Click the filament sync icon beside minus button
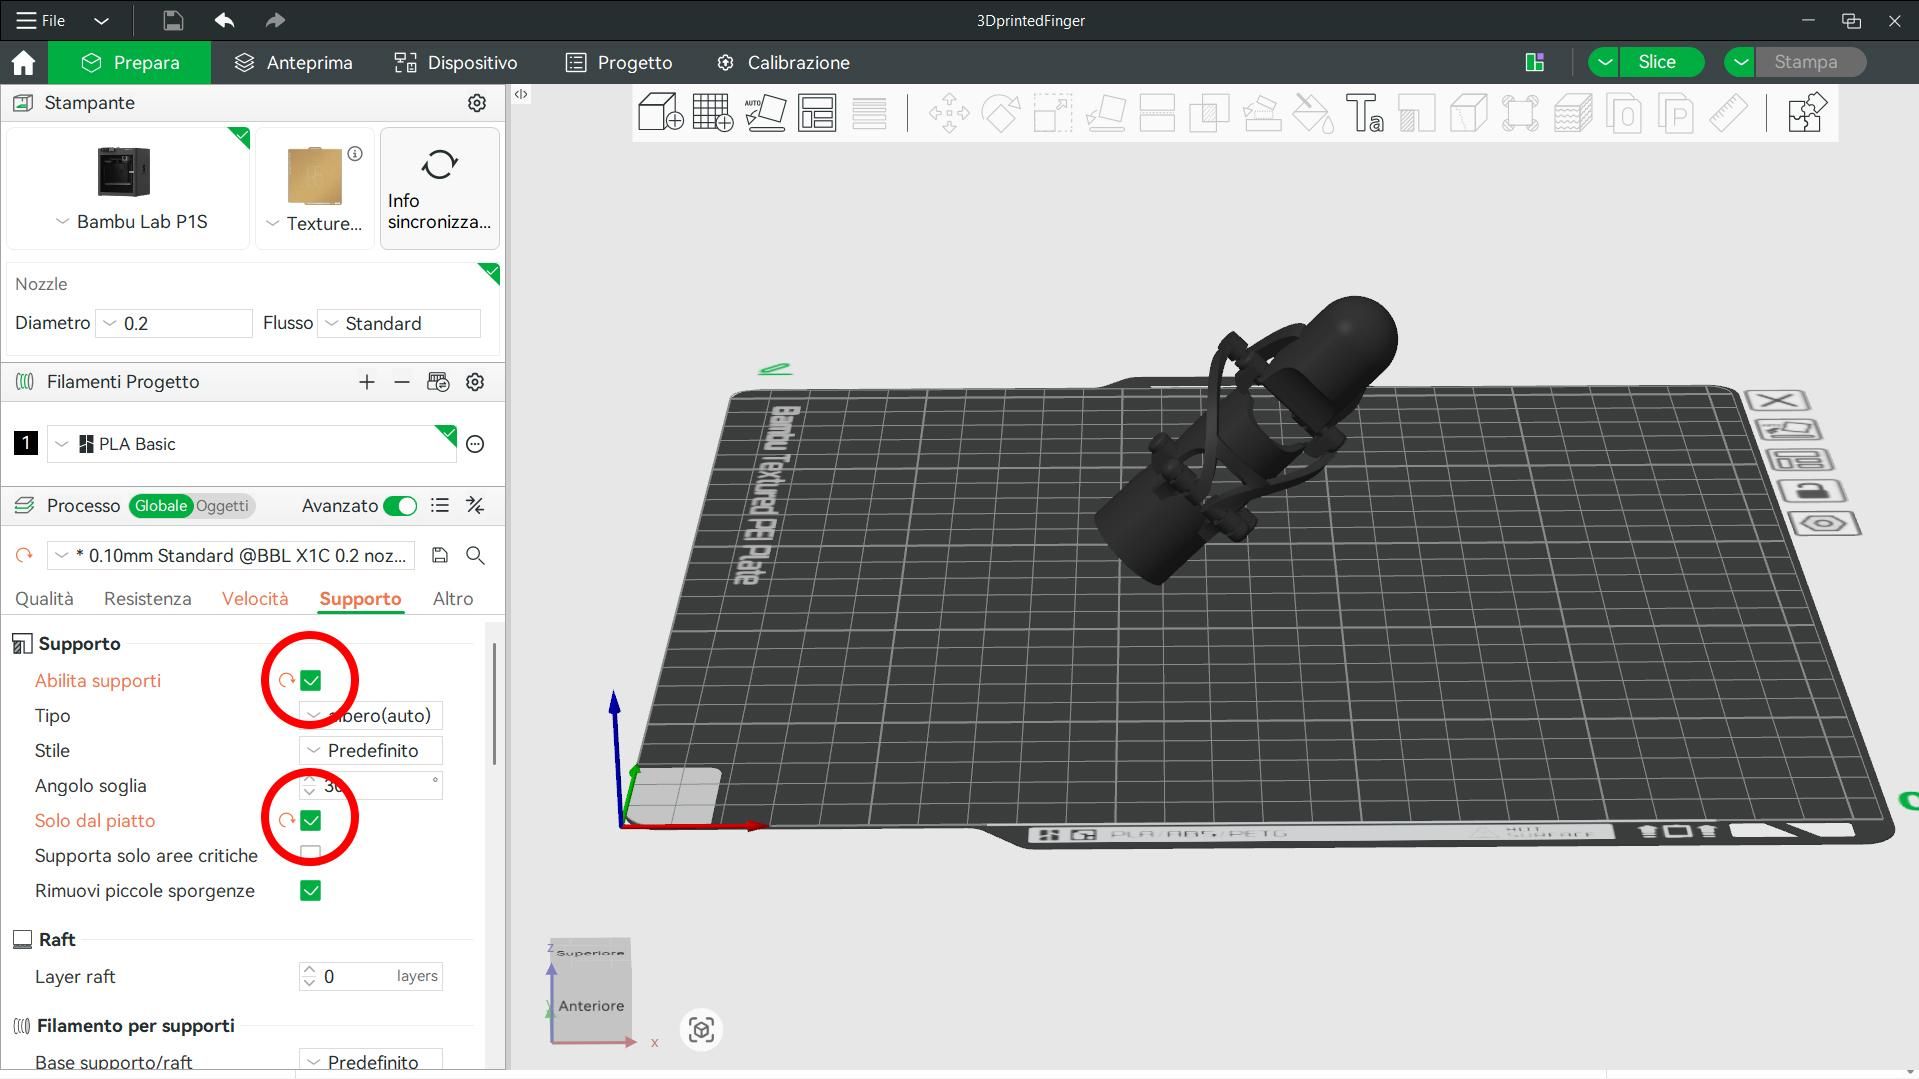 (438, 382)
